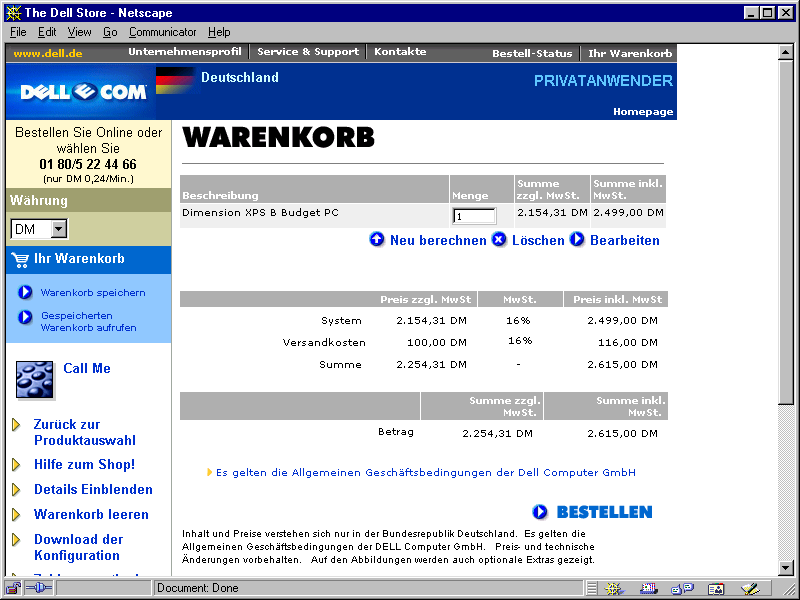Click the 'Document: Done' status text

pyautogui.click(x=197, y=588)
